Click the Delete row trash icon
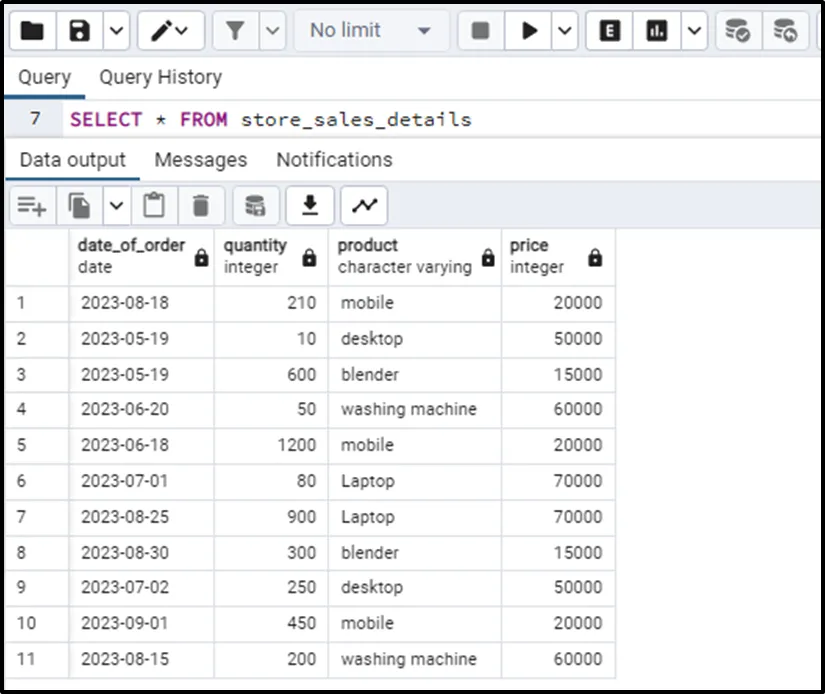This screenshot has width=825, height=694. click(x=201, y=206)
